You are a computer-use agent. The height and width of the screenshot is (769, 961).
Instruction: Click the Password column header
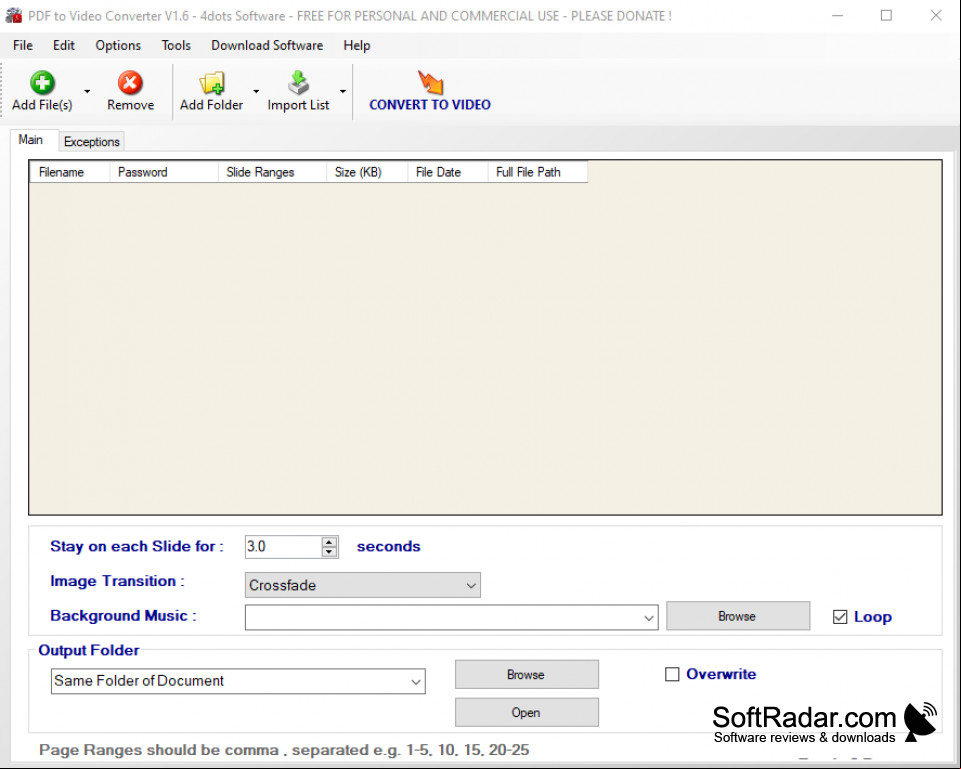164,172
